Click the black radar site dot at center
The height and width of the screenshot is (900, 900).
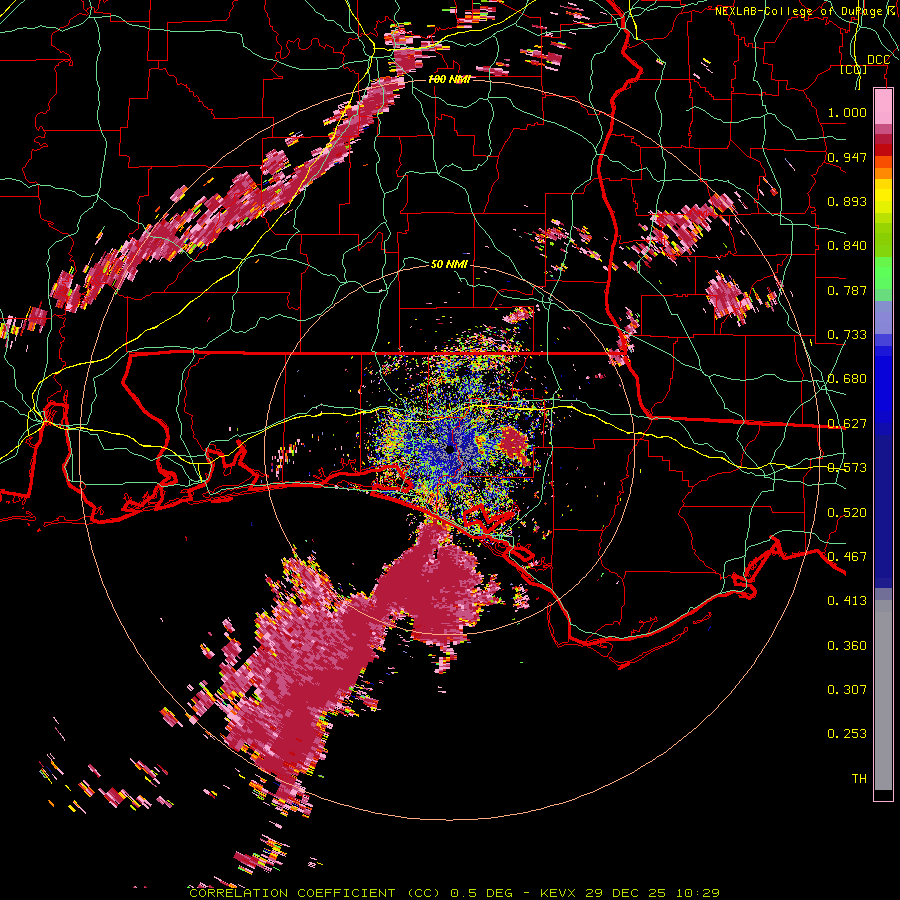pos(451,449)
